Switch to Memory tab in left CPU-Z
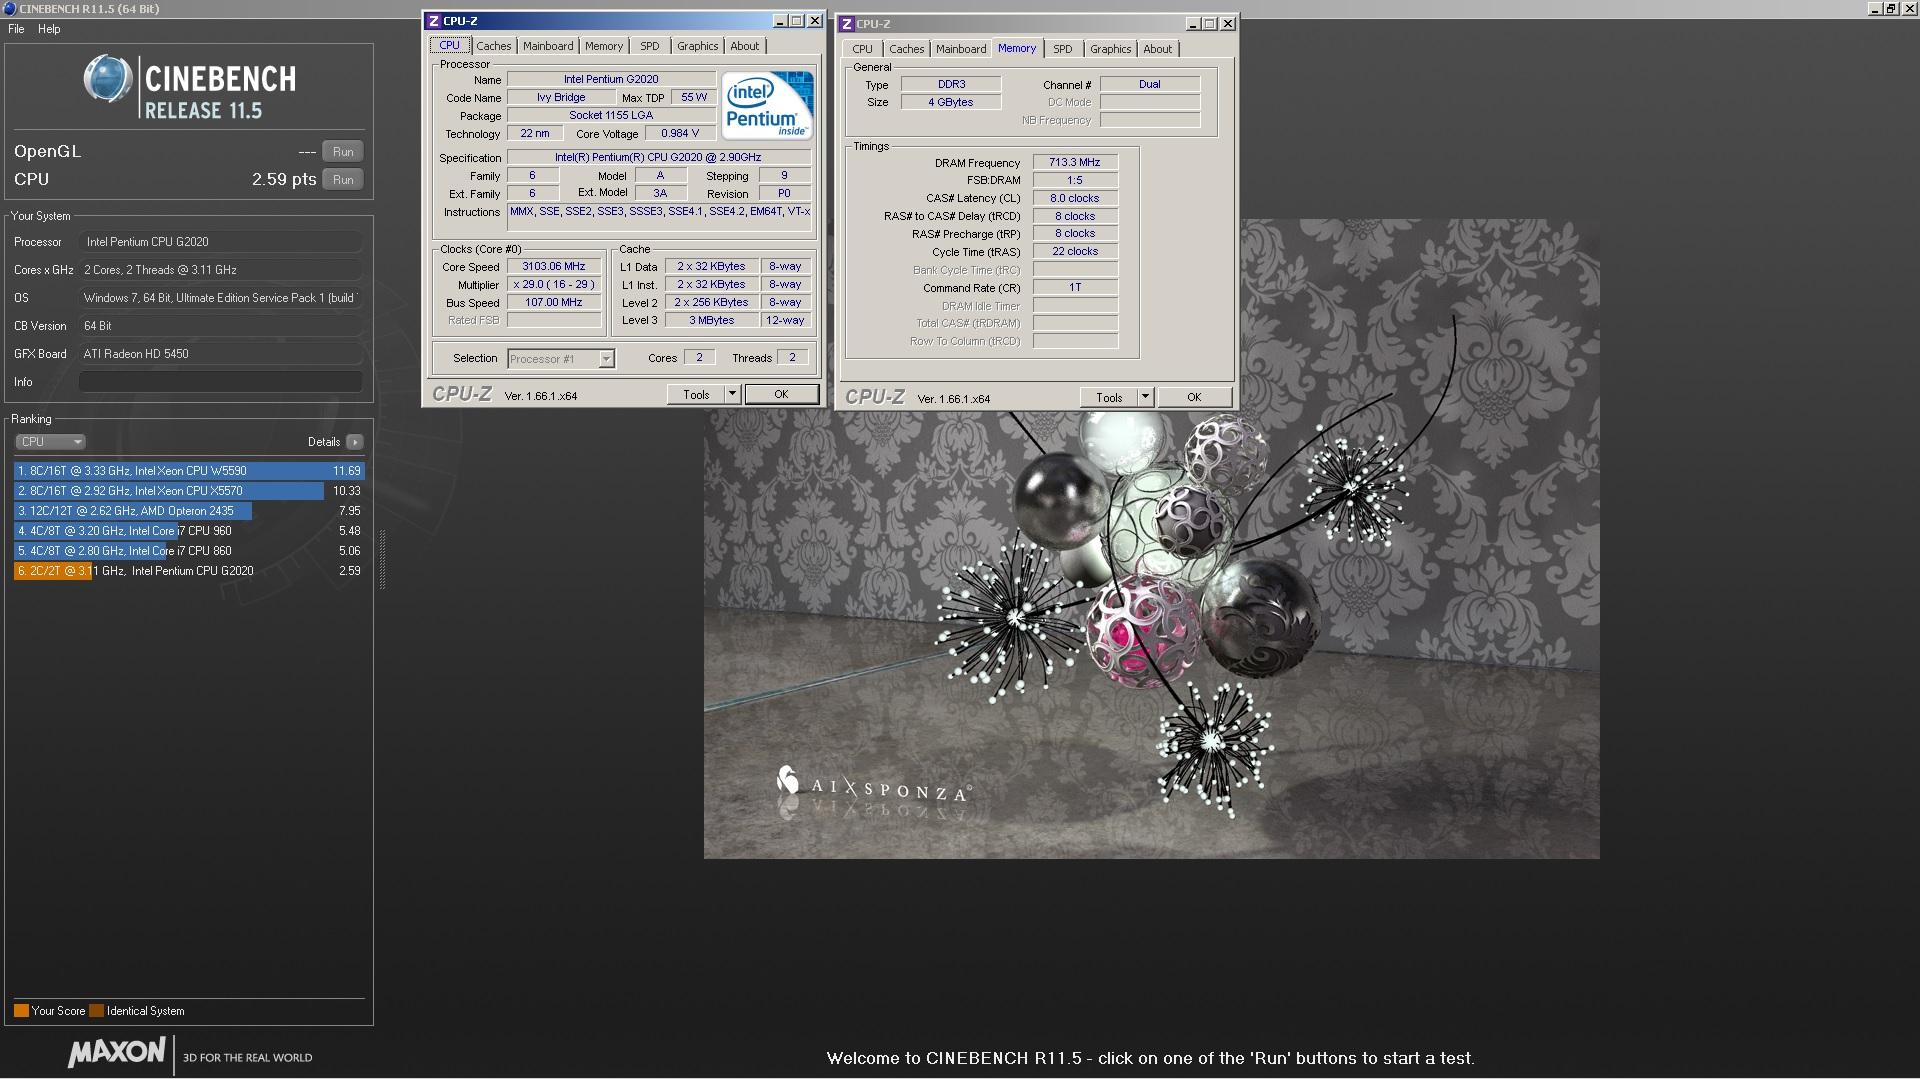 tap(604, 46)
